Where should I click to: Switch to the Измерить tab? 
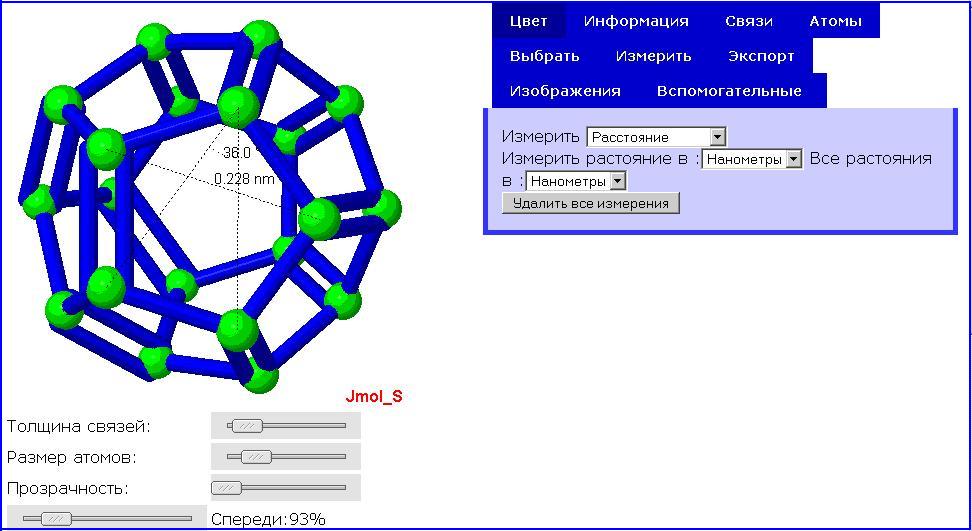click(x=653, y=56)
